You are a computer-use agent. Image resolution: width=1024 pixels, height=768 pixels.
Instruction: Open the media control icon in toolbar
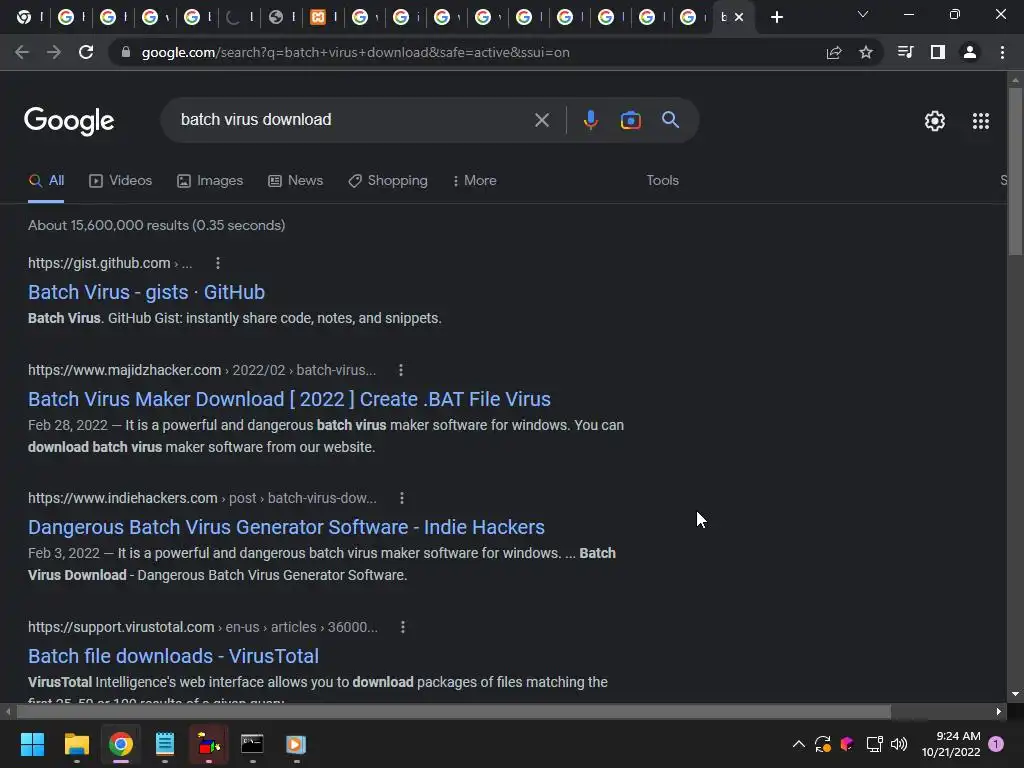pyautogui.click(x=905, y=52)
